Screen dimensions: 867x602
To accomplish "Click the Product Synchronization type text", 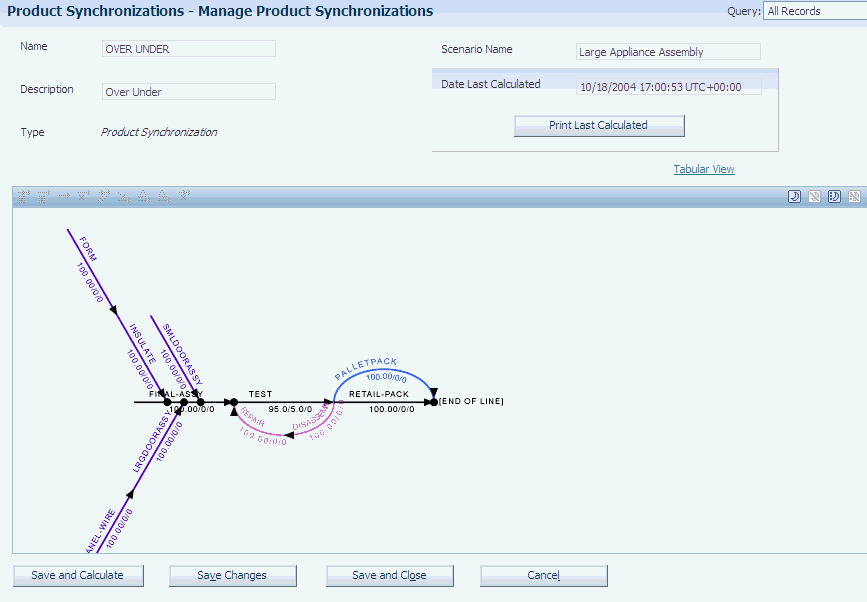I will pos(159,132).
